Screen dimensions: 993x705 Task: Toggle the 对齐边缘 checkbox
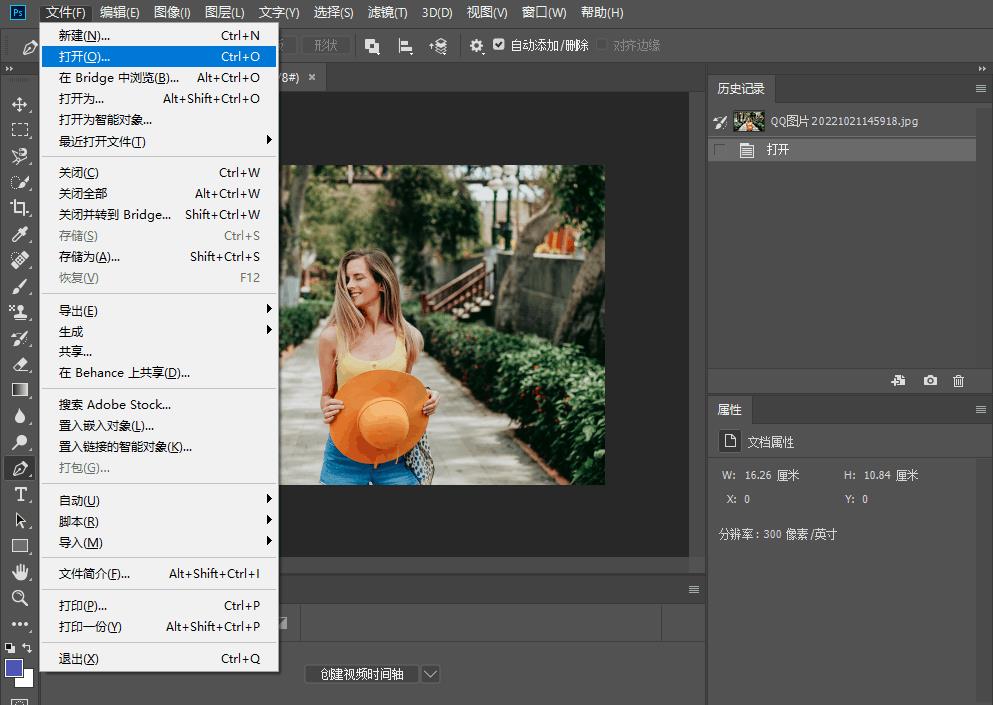(x=602, y=45)
